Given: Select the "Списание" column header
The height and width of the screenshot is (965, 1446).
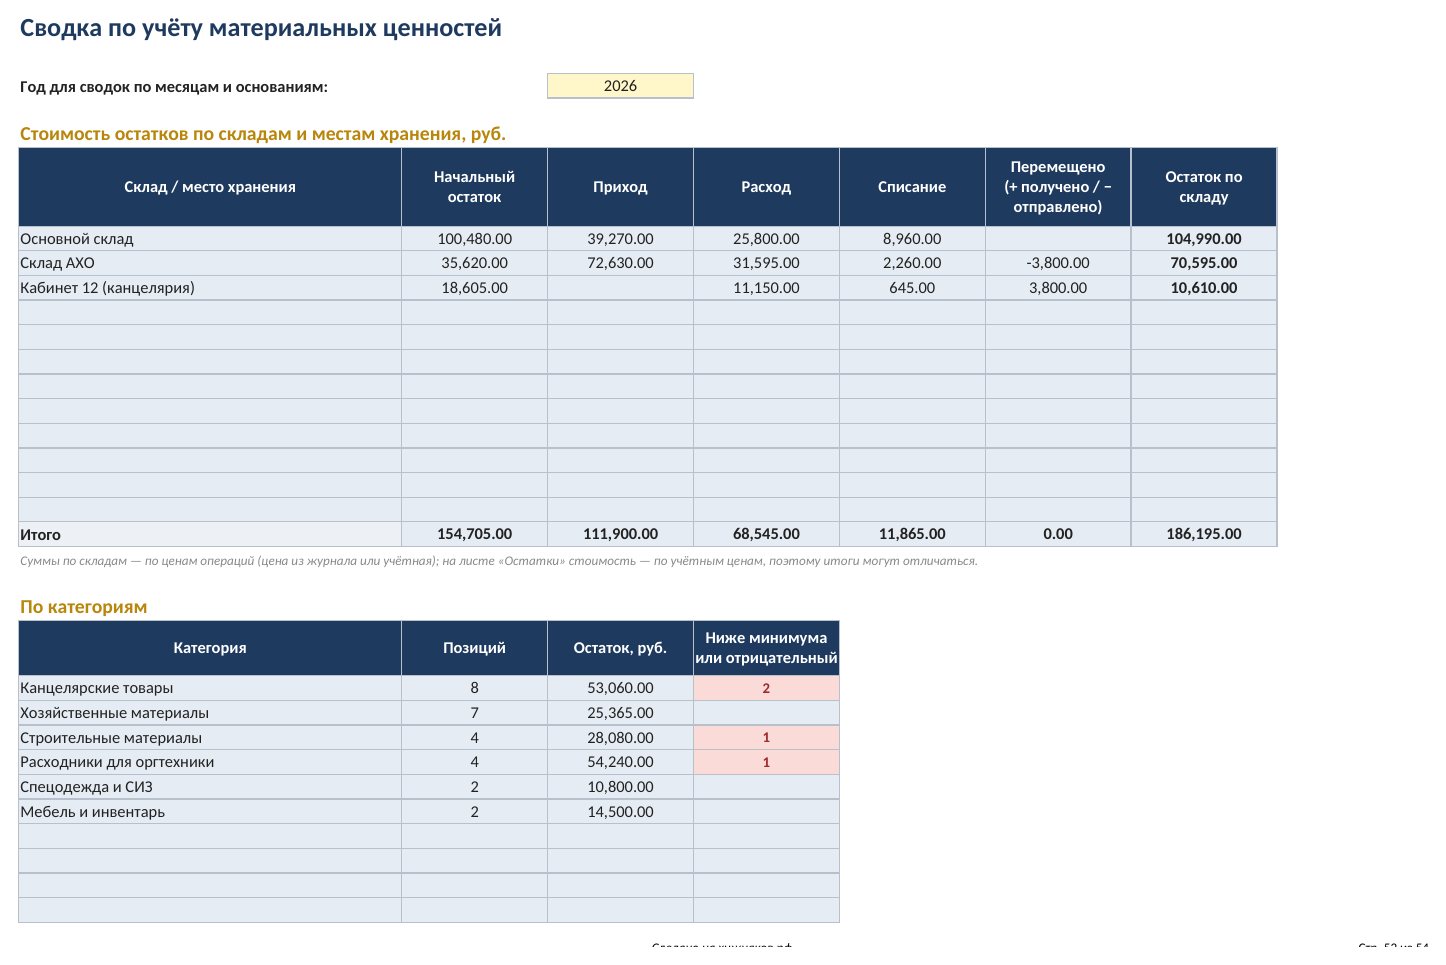Looking at the screenshot, I should pyautogui.click(x=912, y=187).
